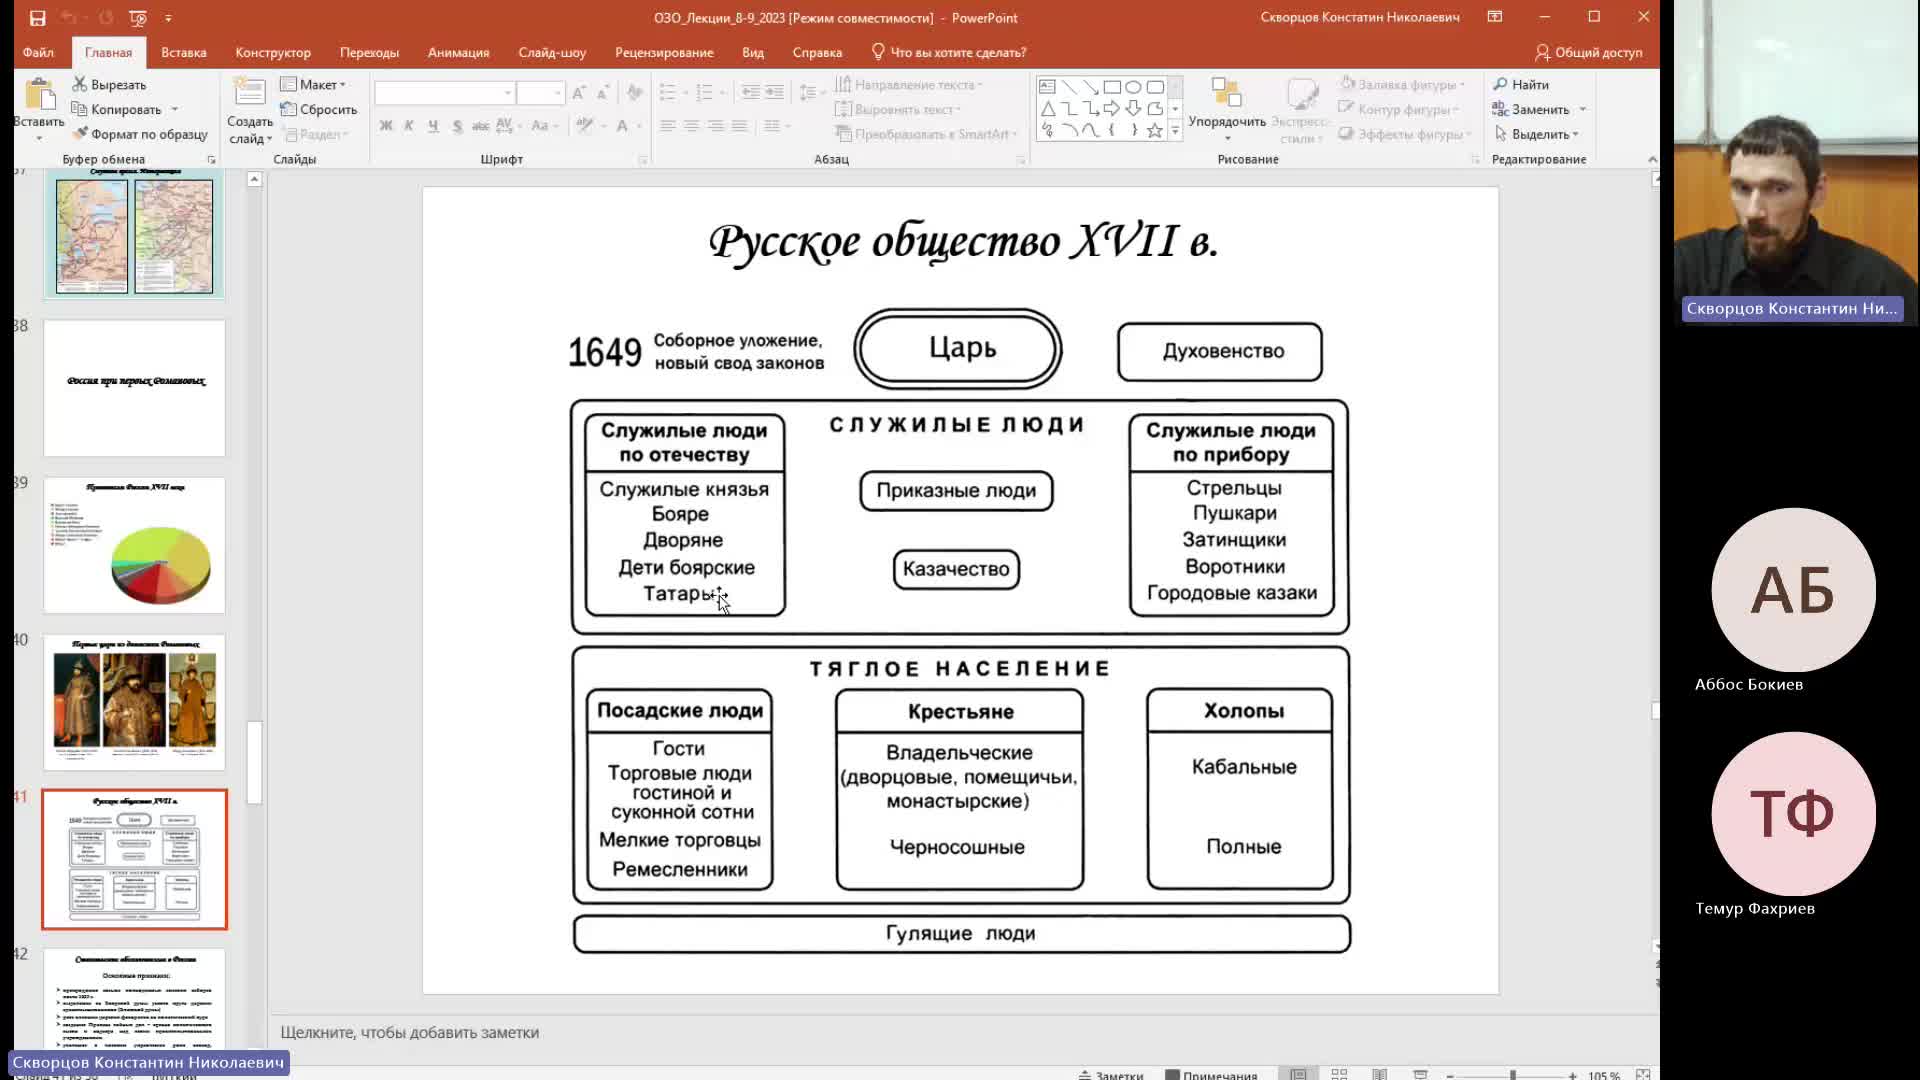Switch to Анимация tab
The height and width of the screenshot is (1080, 1920).
[459, 52]
